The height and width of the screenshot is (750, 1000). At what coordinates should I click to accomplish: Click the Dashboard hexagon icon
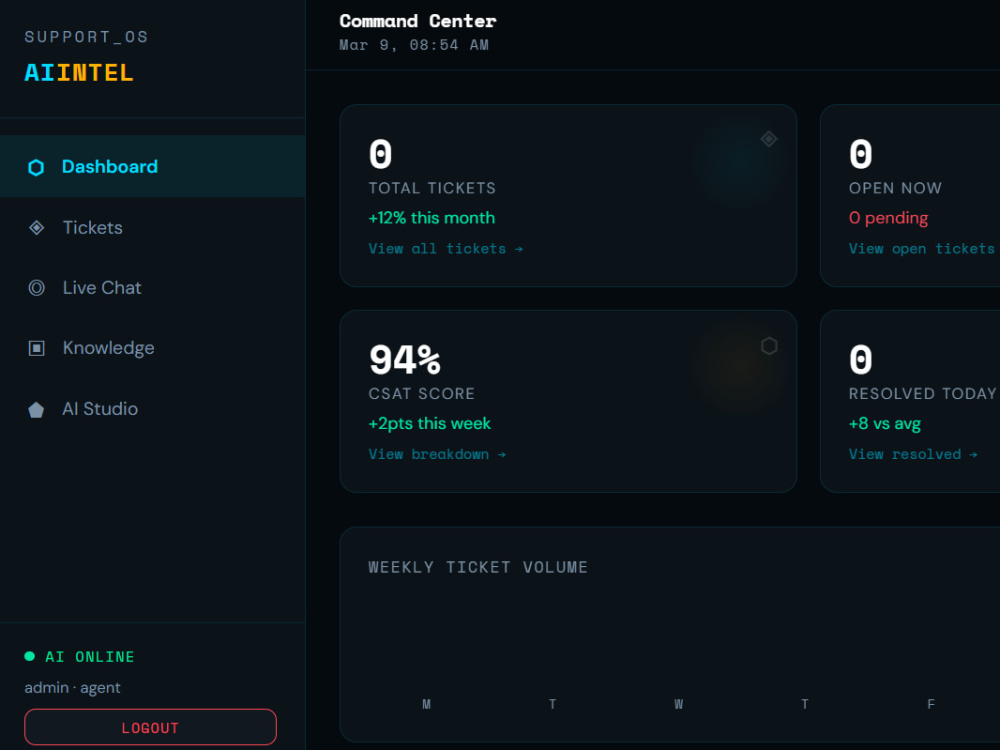pyautogui.click(x=36, y=167)
